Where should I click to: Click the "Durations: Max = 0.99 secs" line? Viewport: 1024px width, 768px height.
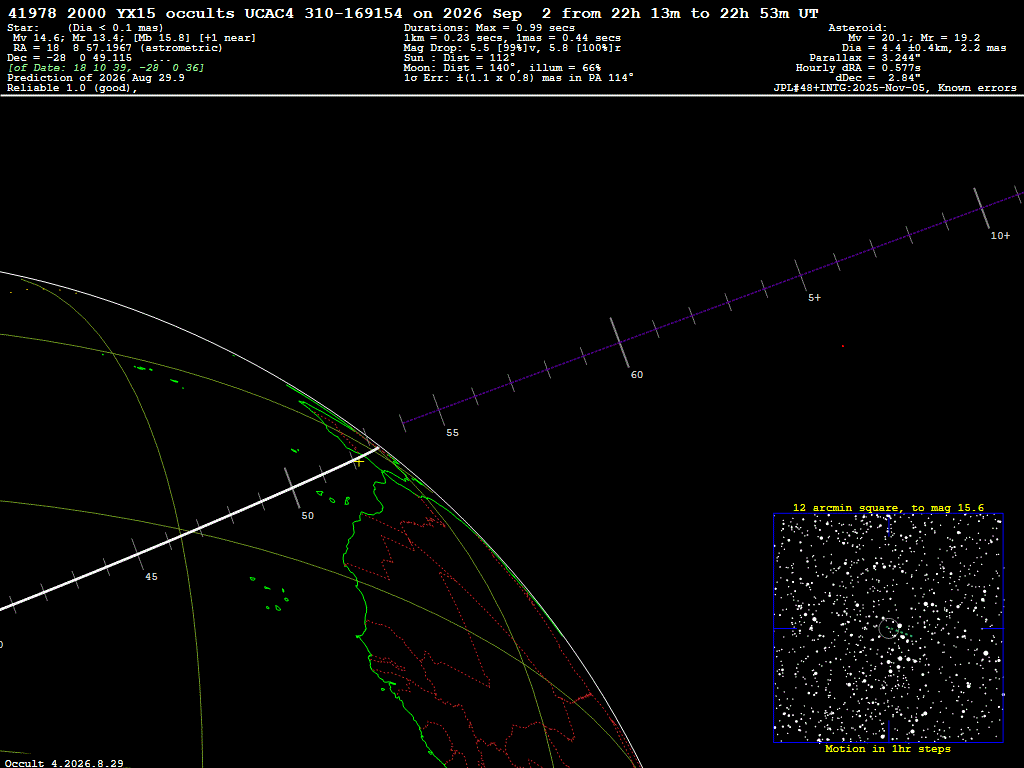pyautogui.click(x=489, y=28)
